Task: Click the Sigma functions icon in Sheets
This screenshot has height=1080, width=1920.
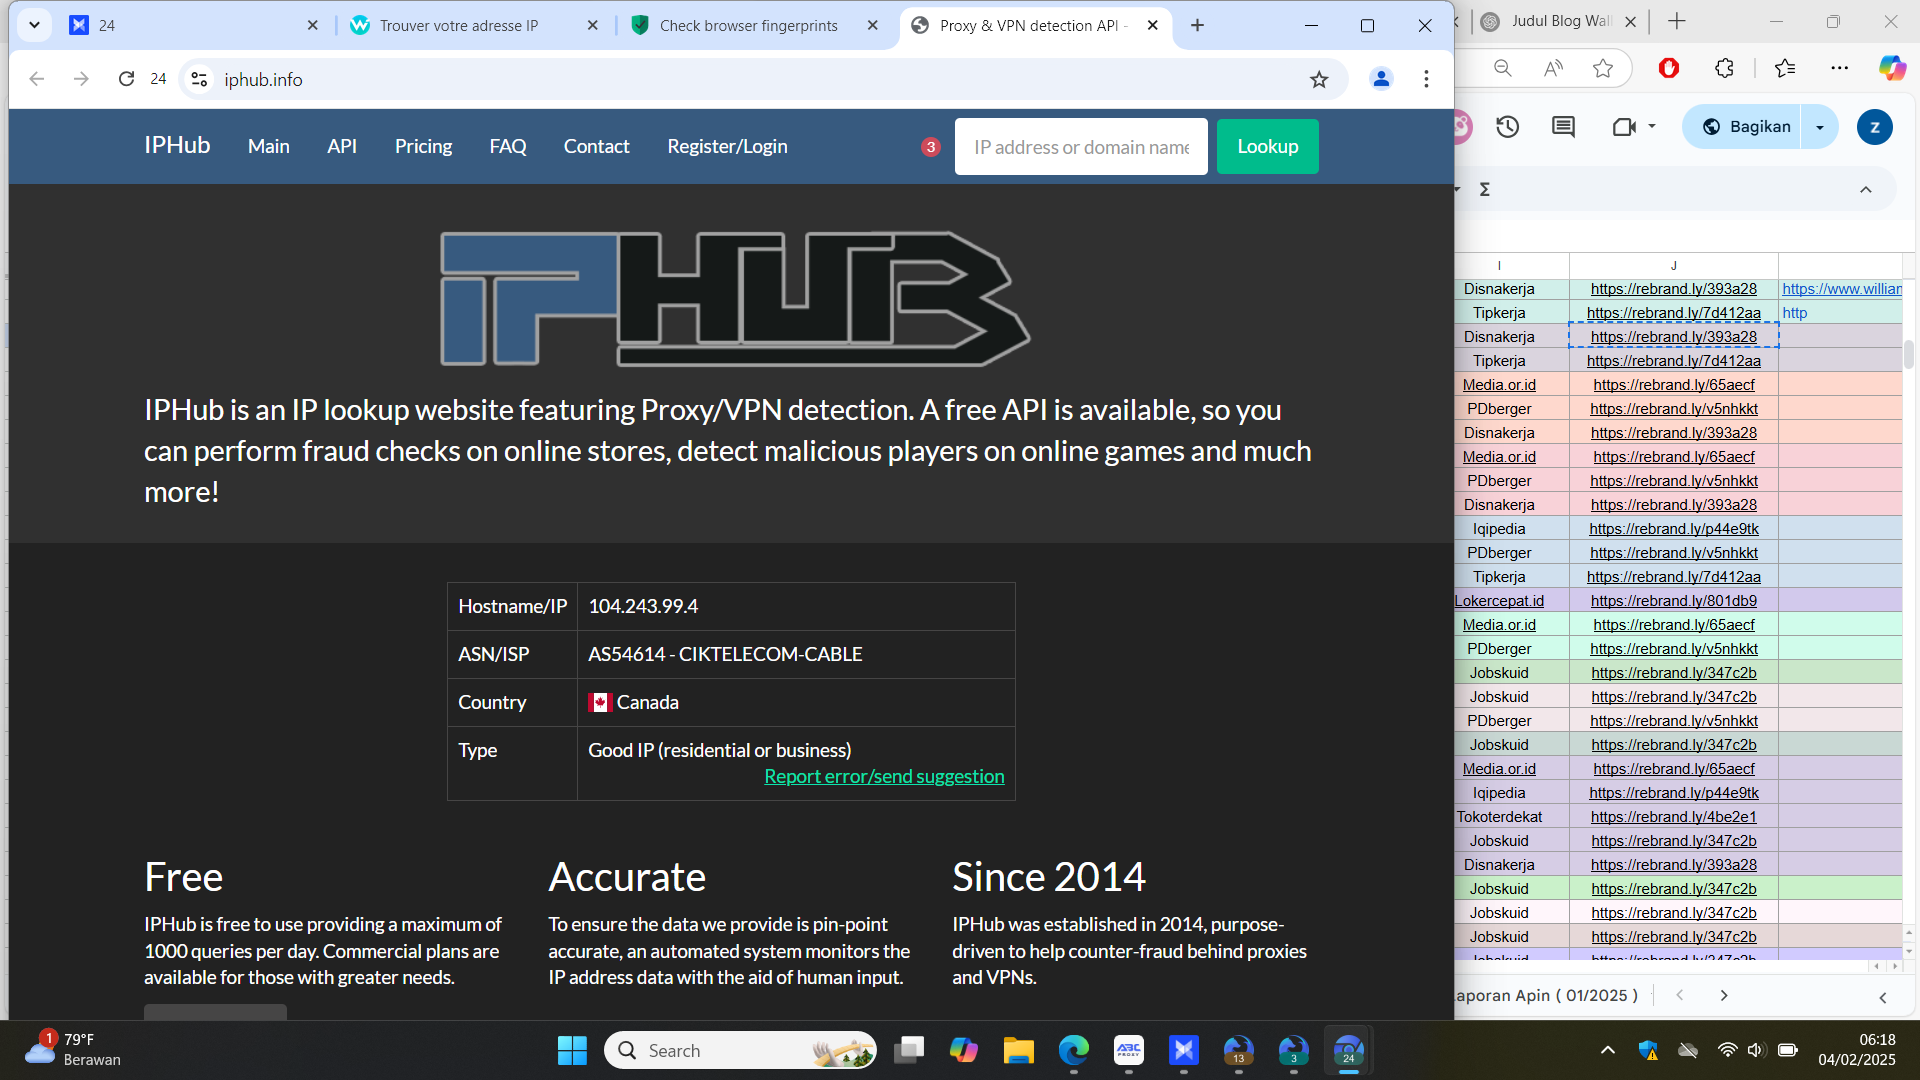Action: click(x=1485, y=189)
